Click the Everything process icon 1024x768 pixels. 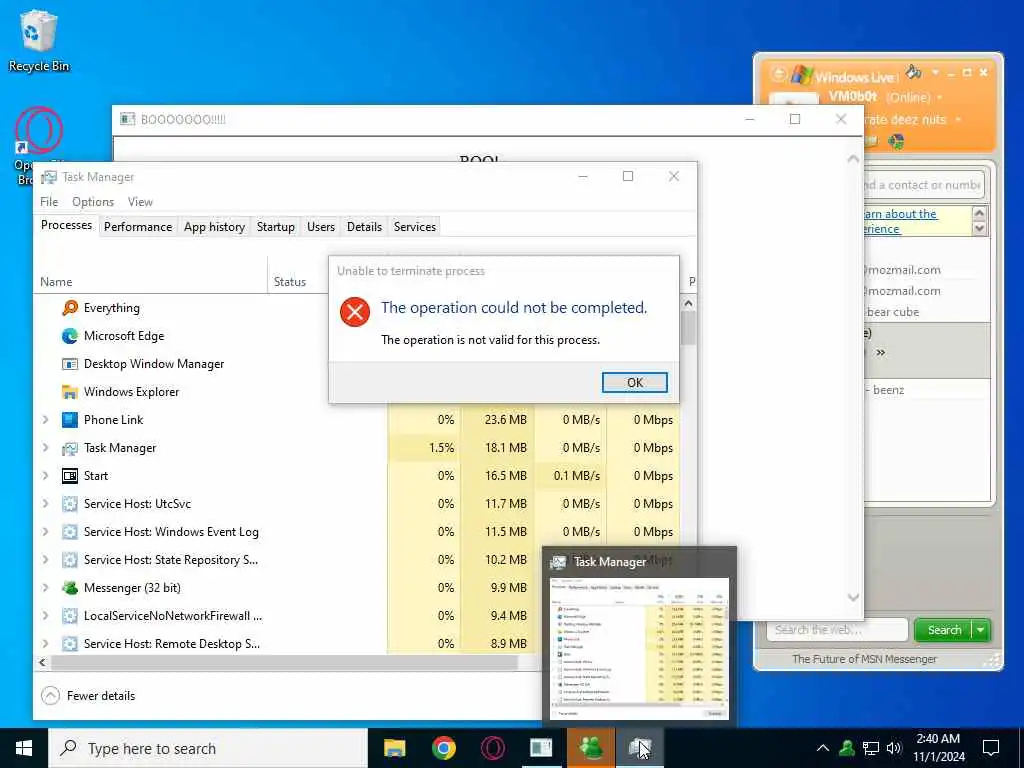[70, 308]
